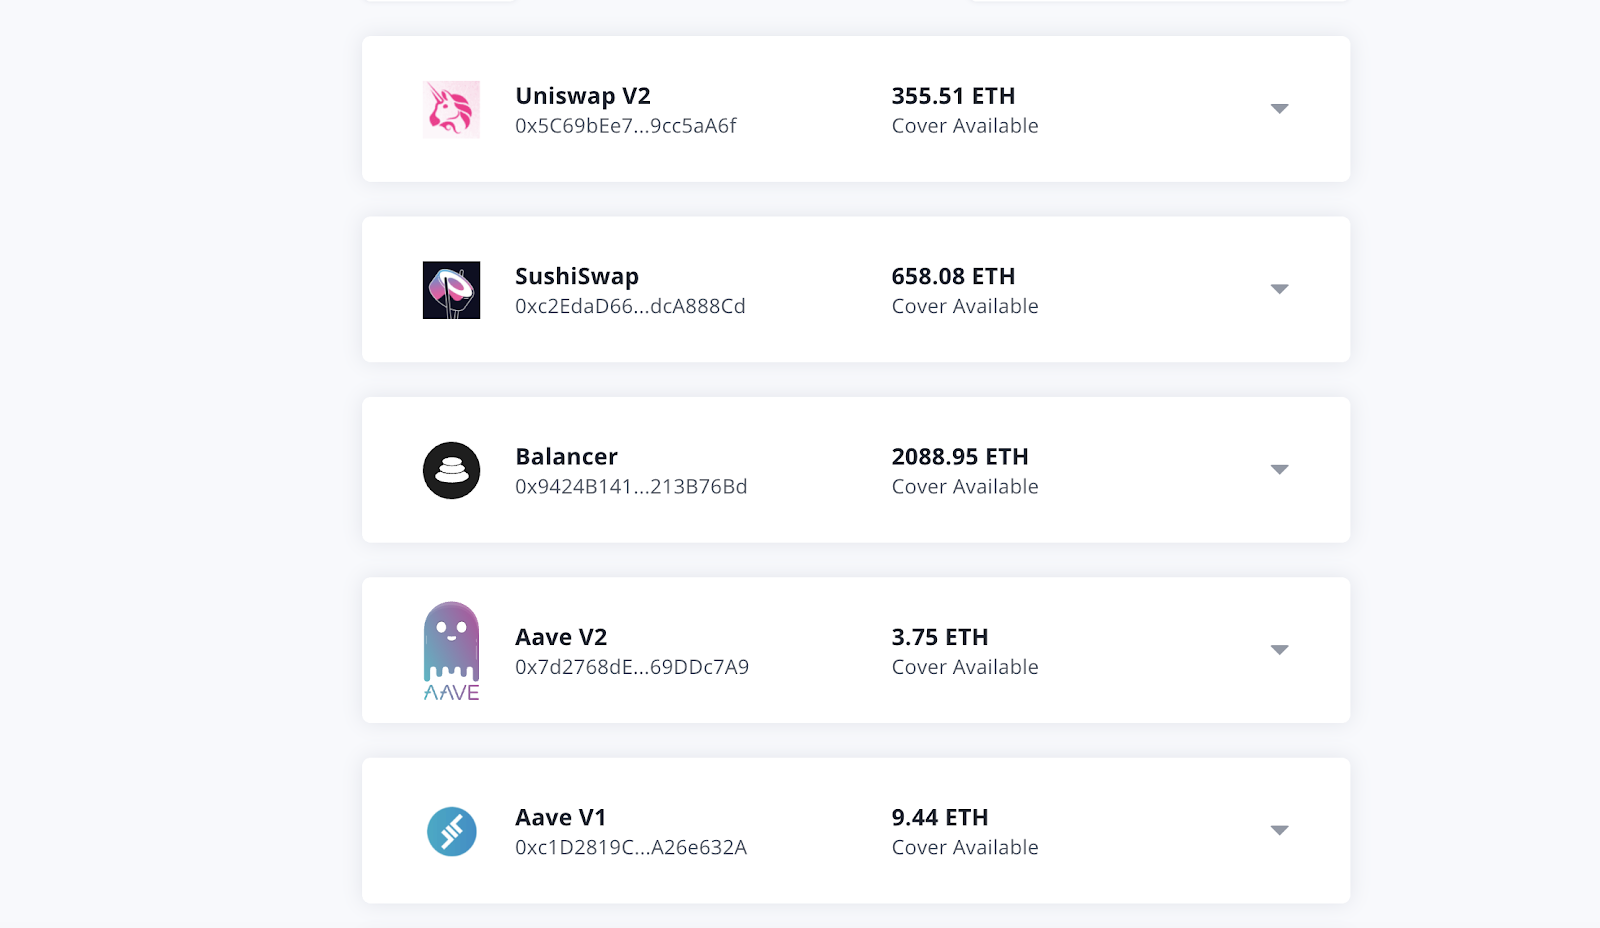
Task: Click address 0x7d2768dE...69DDc7A9
Action: [632, 667]
